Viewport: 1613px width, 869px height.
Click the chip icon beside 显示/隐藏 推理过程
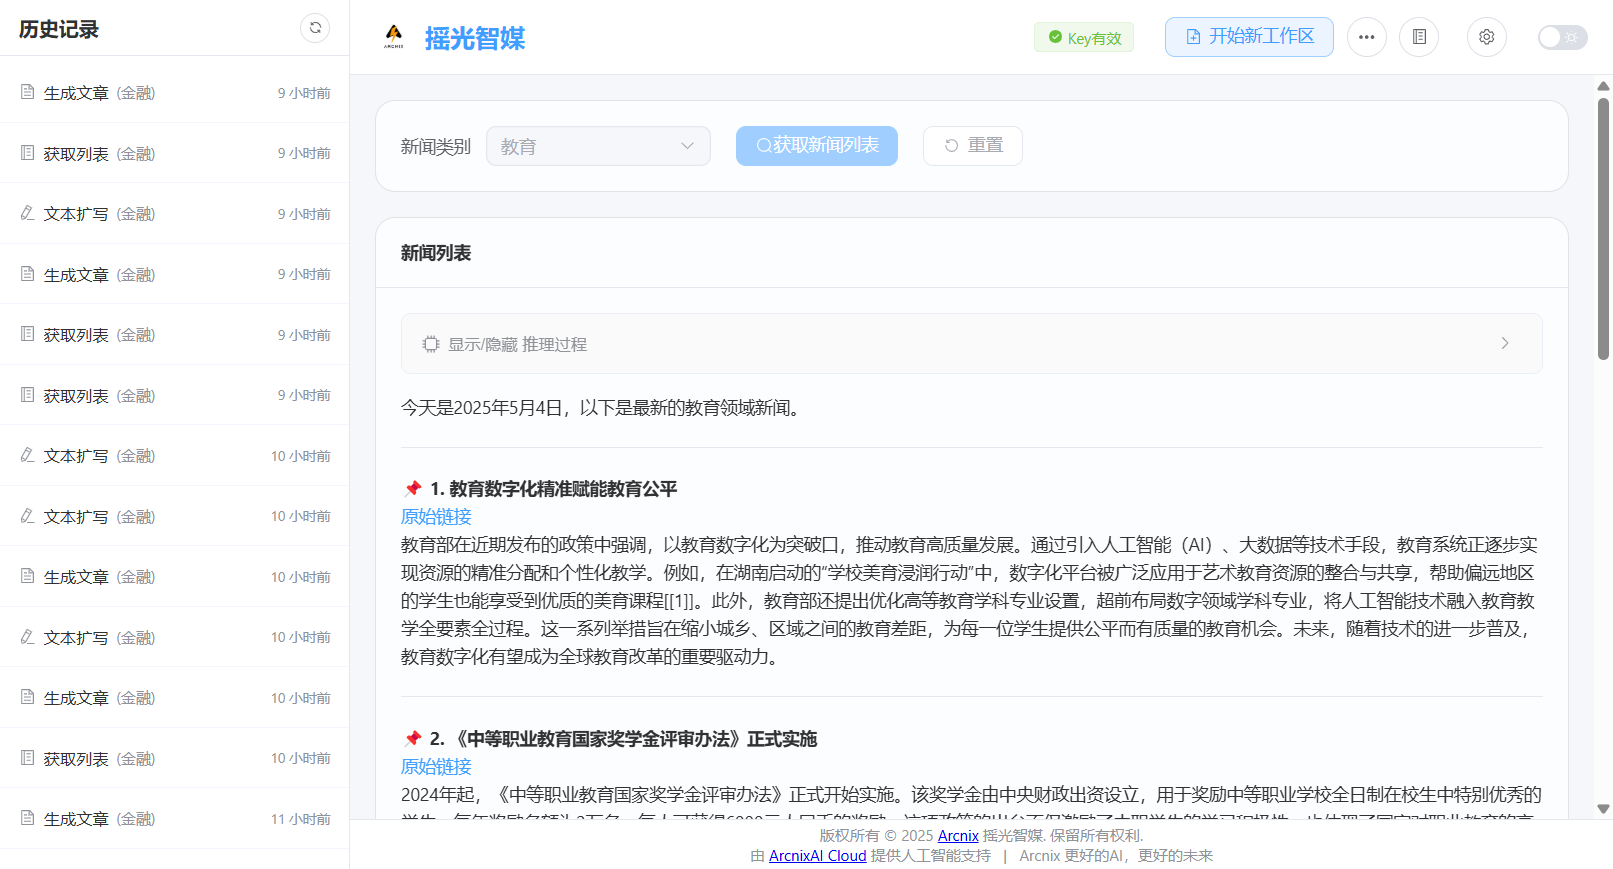[431, 344]
